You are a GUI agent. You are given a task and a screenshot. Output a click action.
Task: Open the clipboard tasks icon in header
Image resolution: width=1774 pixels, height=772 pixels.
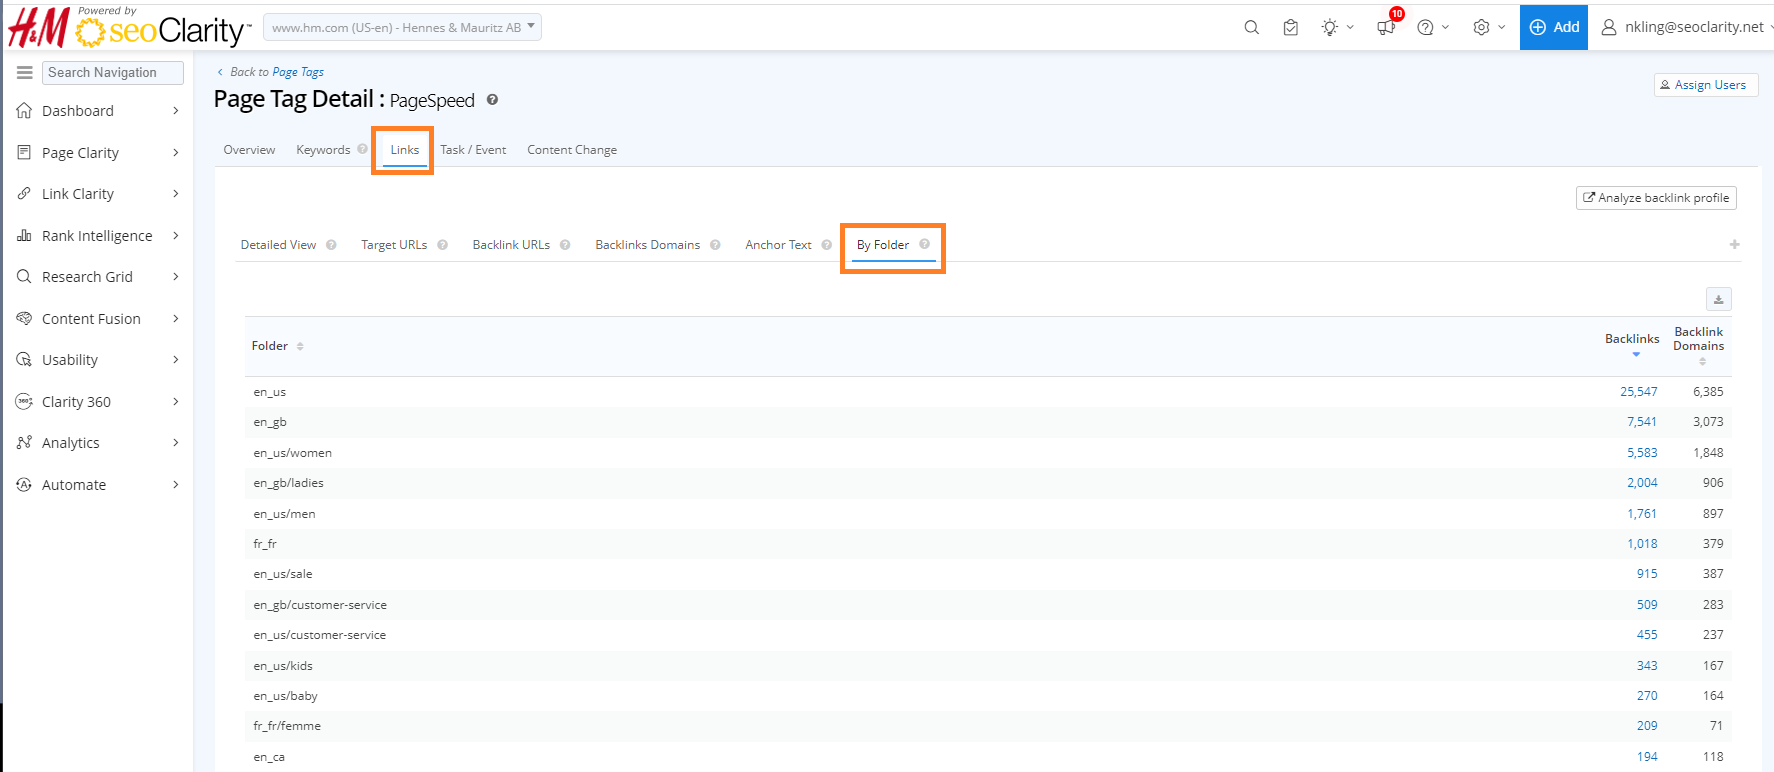1290,28
